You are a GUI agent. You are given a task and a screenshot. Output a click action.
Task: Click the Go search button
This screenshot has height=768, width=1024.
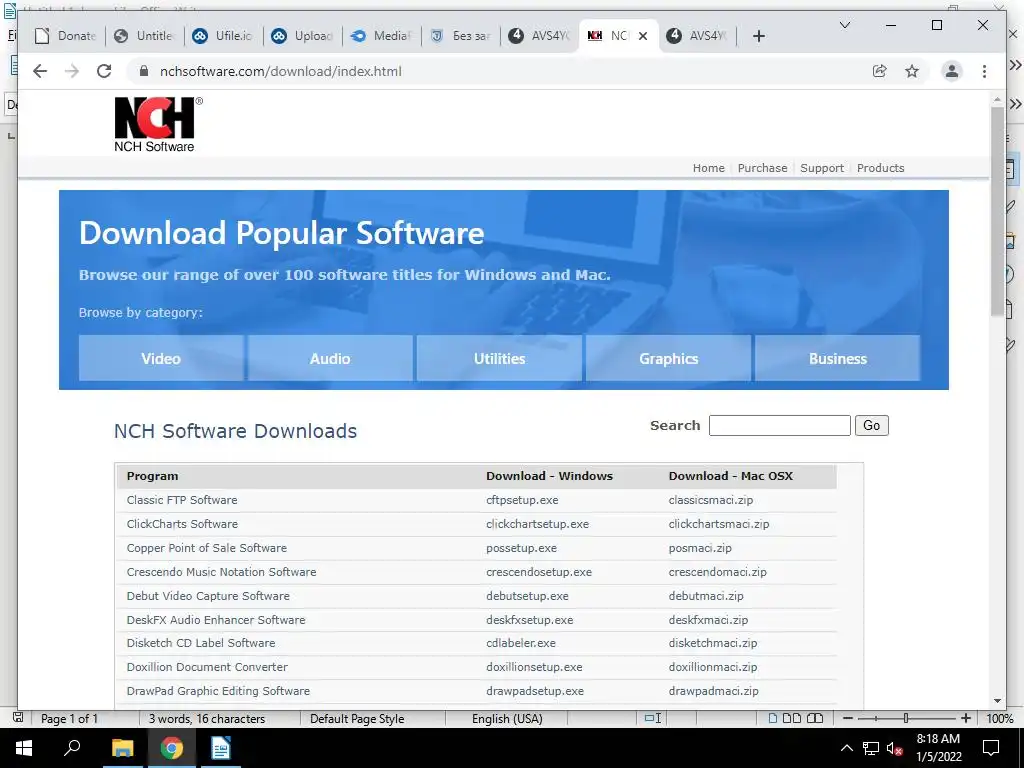point(872,425)
